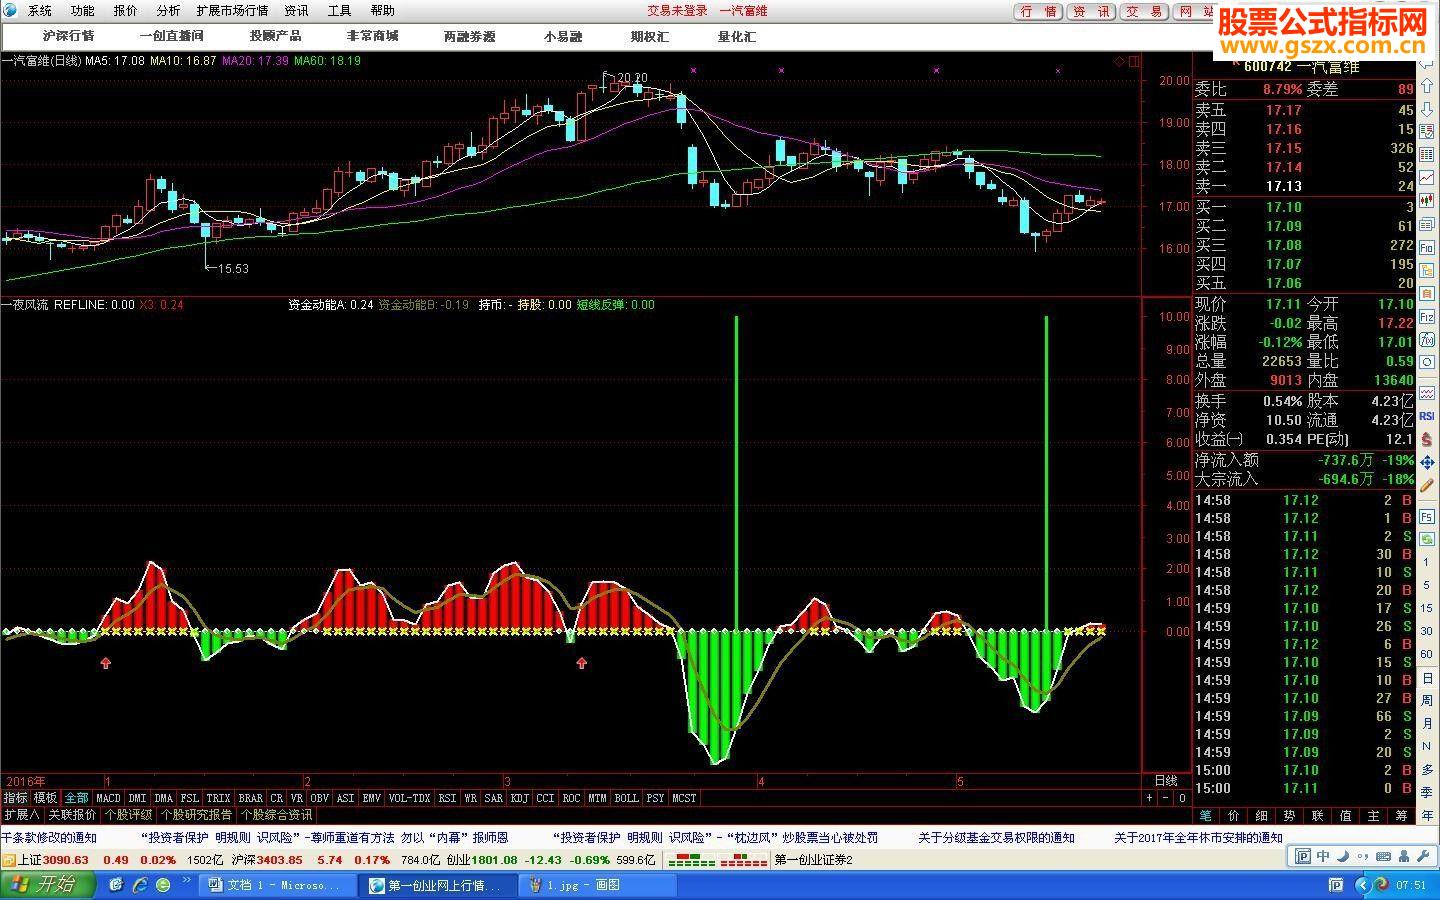Select the 30-minute period

point(1427,631)
